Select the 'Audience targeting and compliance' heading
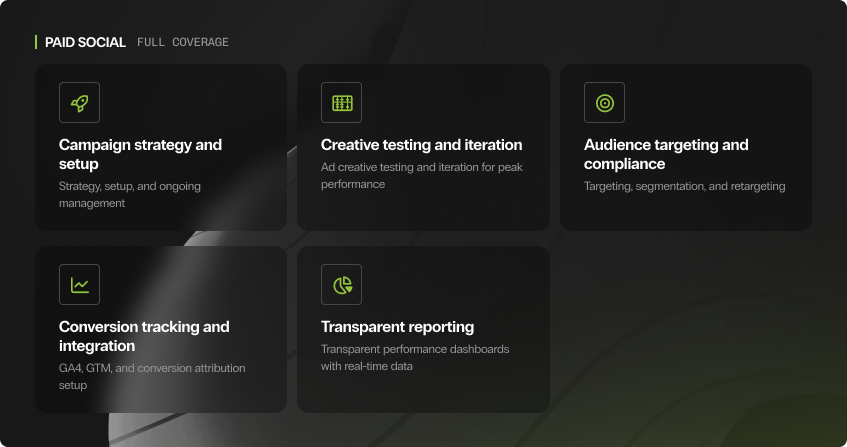The image size is (847, 447). tap(666, 154)
